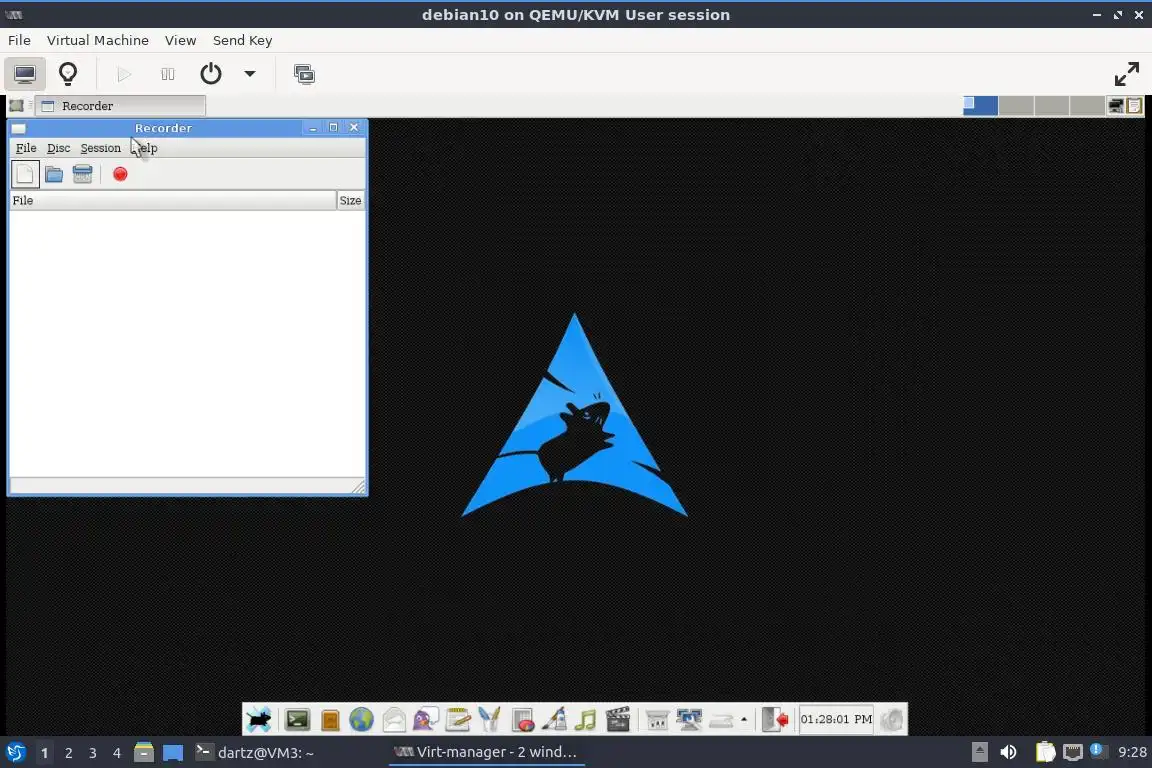The width and height of the screenshot is (1152, 768).
Task: Expand the shutdown options dropdown arrow
Action: pos(250,74)
